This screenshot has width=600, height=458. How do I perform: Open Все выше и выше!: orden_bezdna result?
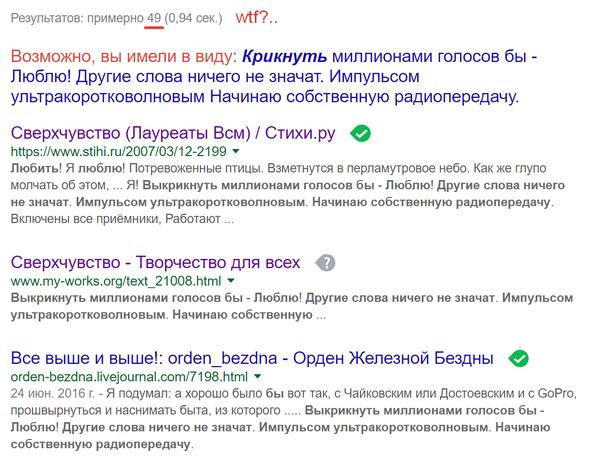(252, 358)
